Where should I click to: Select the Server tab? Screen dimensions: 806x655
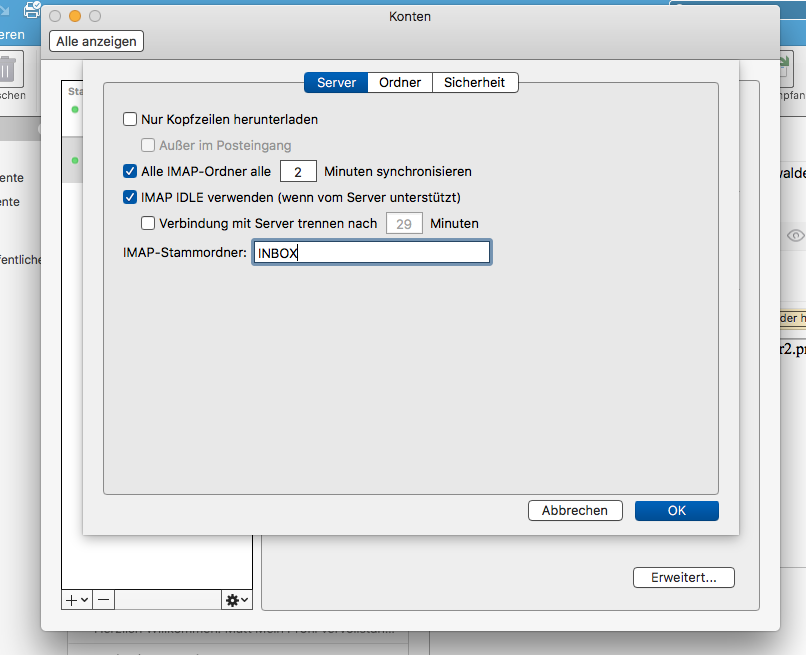[x=336, y=83]
